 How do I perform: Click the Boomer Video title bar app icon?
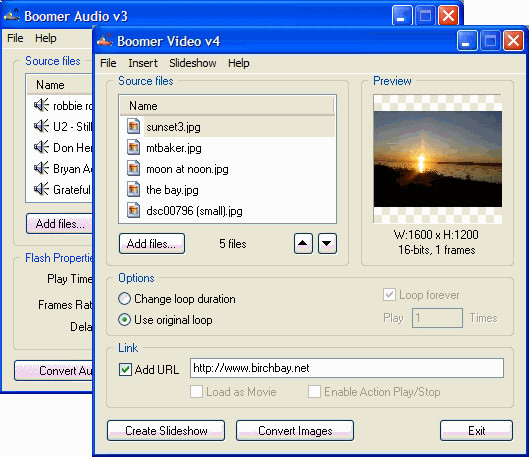click(x=105, y=40)
